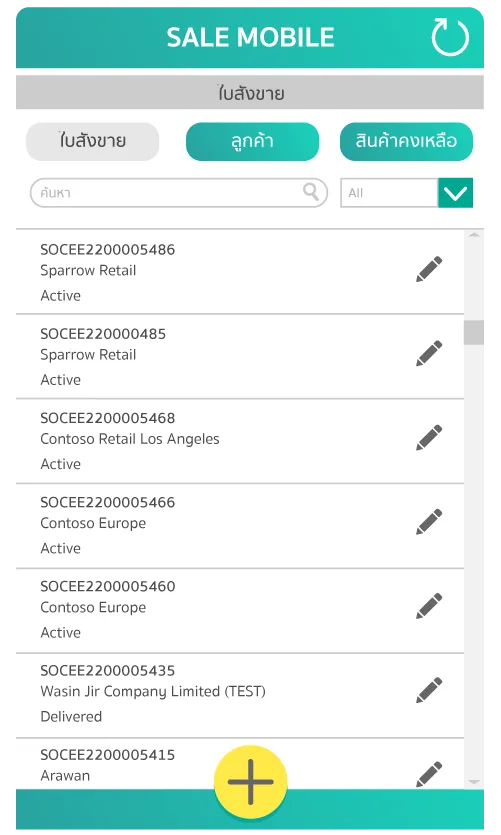Open the All filter combo box

click(407, 193)
